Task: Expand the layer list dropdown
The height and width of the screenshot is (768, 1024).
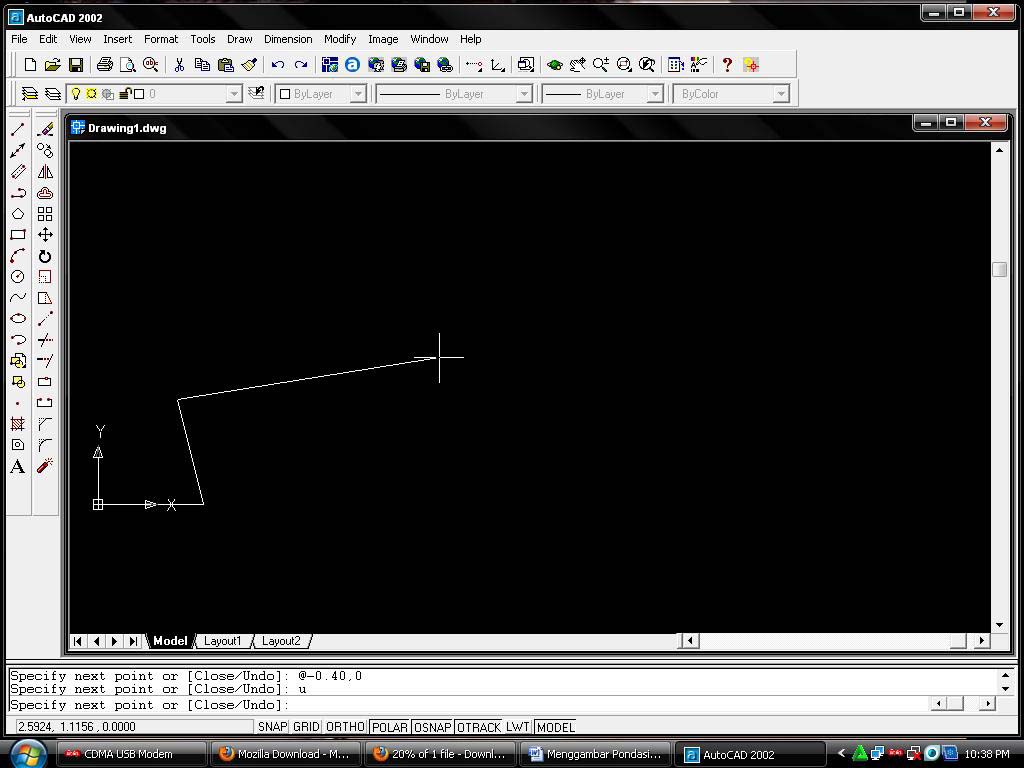Action: [234, 94]
